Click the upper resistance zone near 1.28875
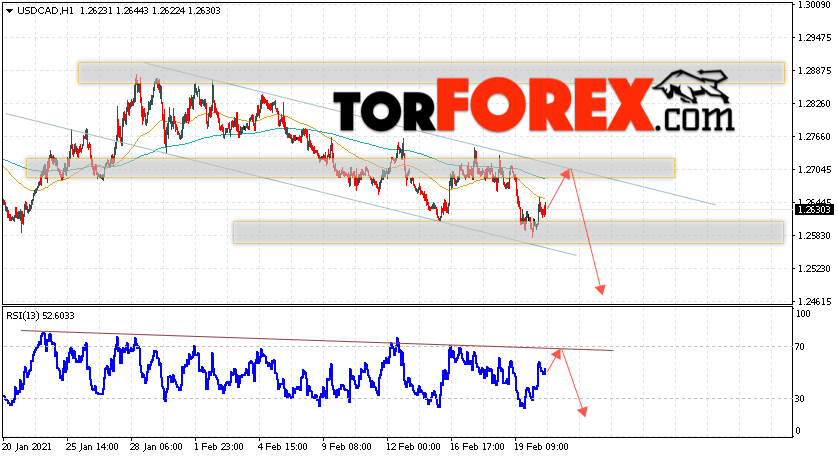The height and width of the screenshot is (458, 838). (x=431, y=73)
